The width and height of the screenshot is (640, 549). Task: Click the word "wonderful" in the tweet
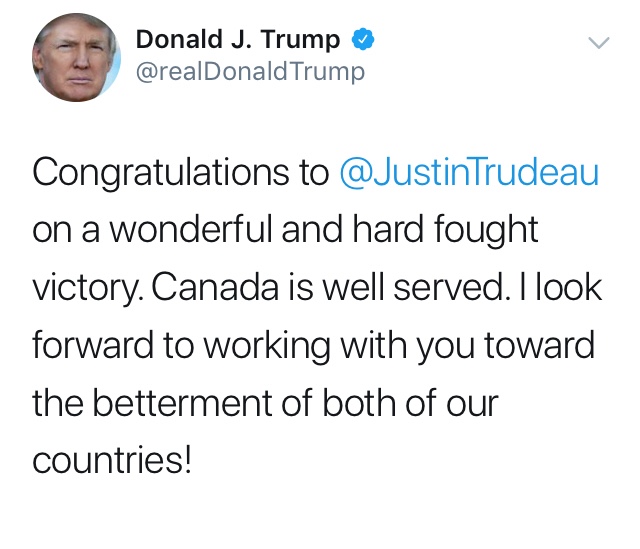point(197,231)
